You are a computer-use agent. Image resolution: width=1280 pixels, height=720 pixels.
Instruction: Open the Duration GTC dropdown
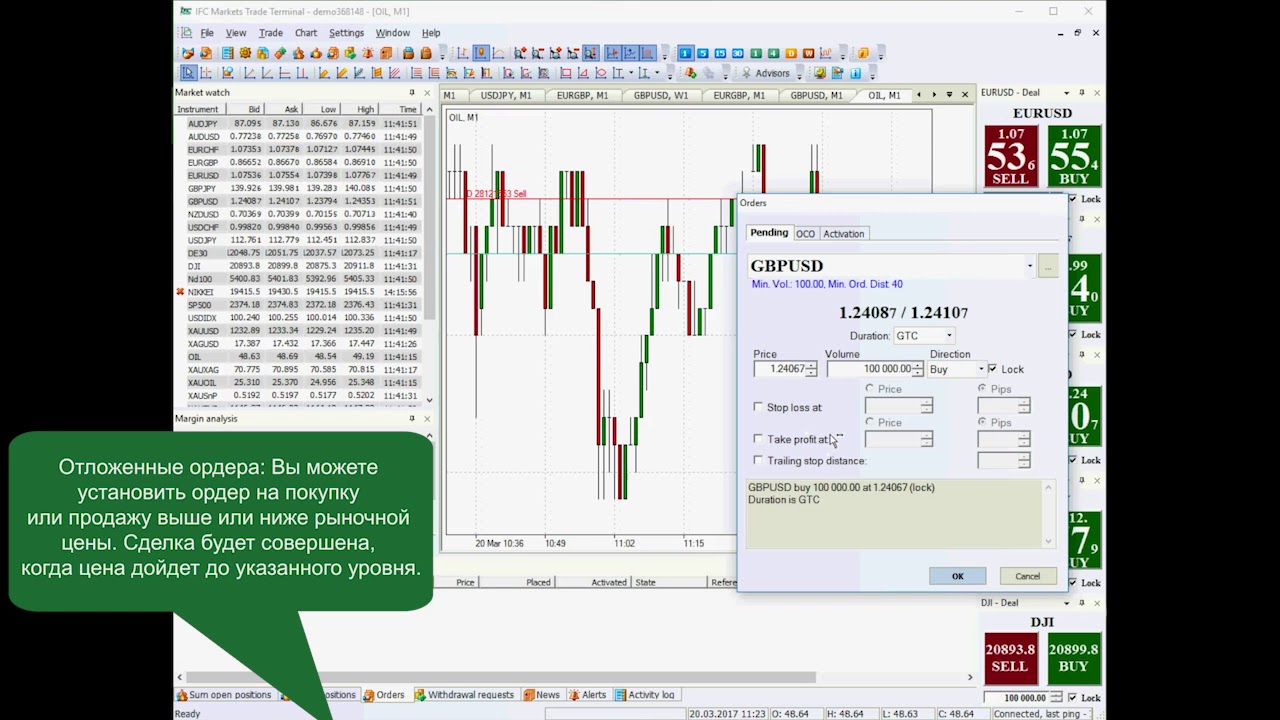949,336
